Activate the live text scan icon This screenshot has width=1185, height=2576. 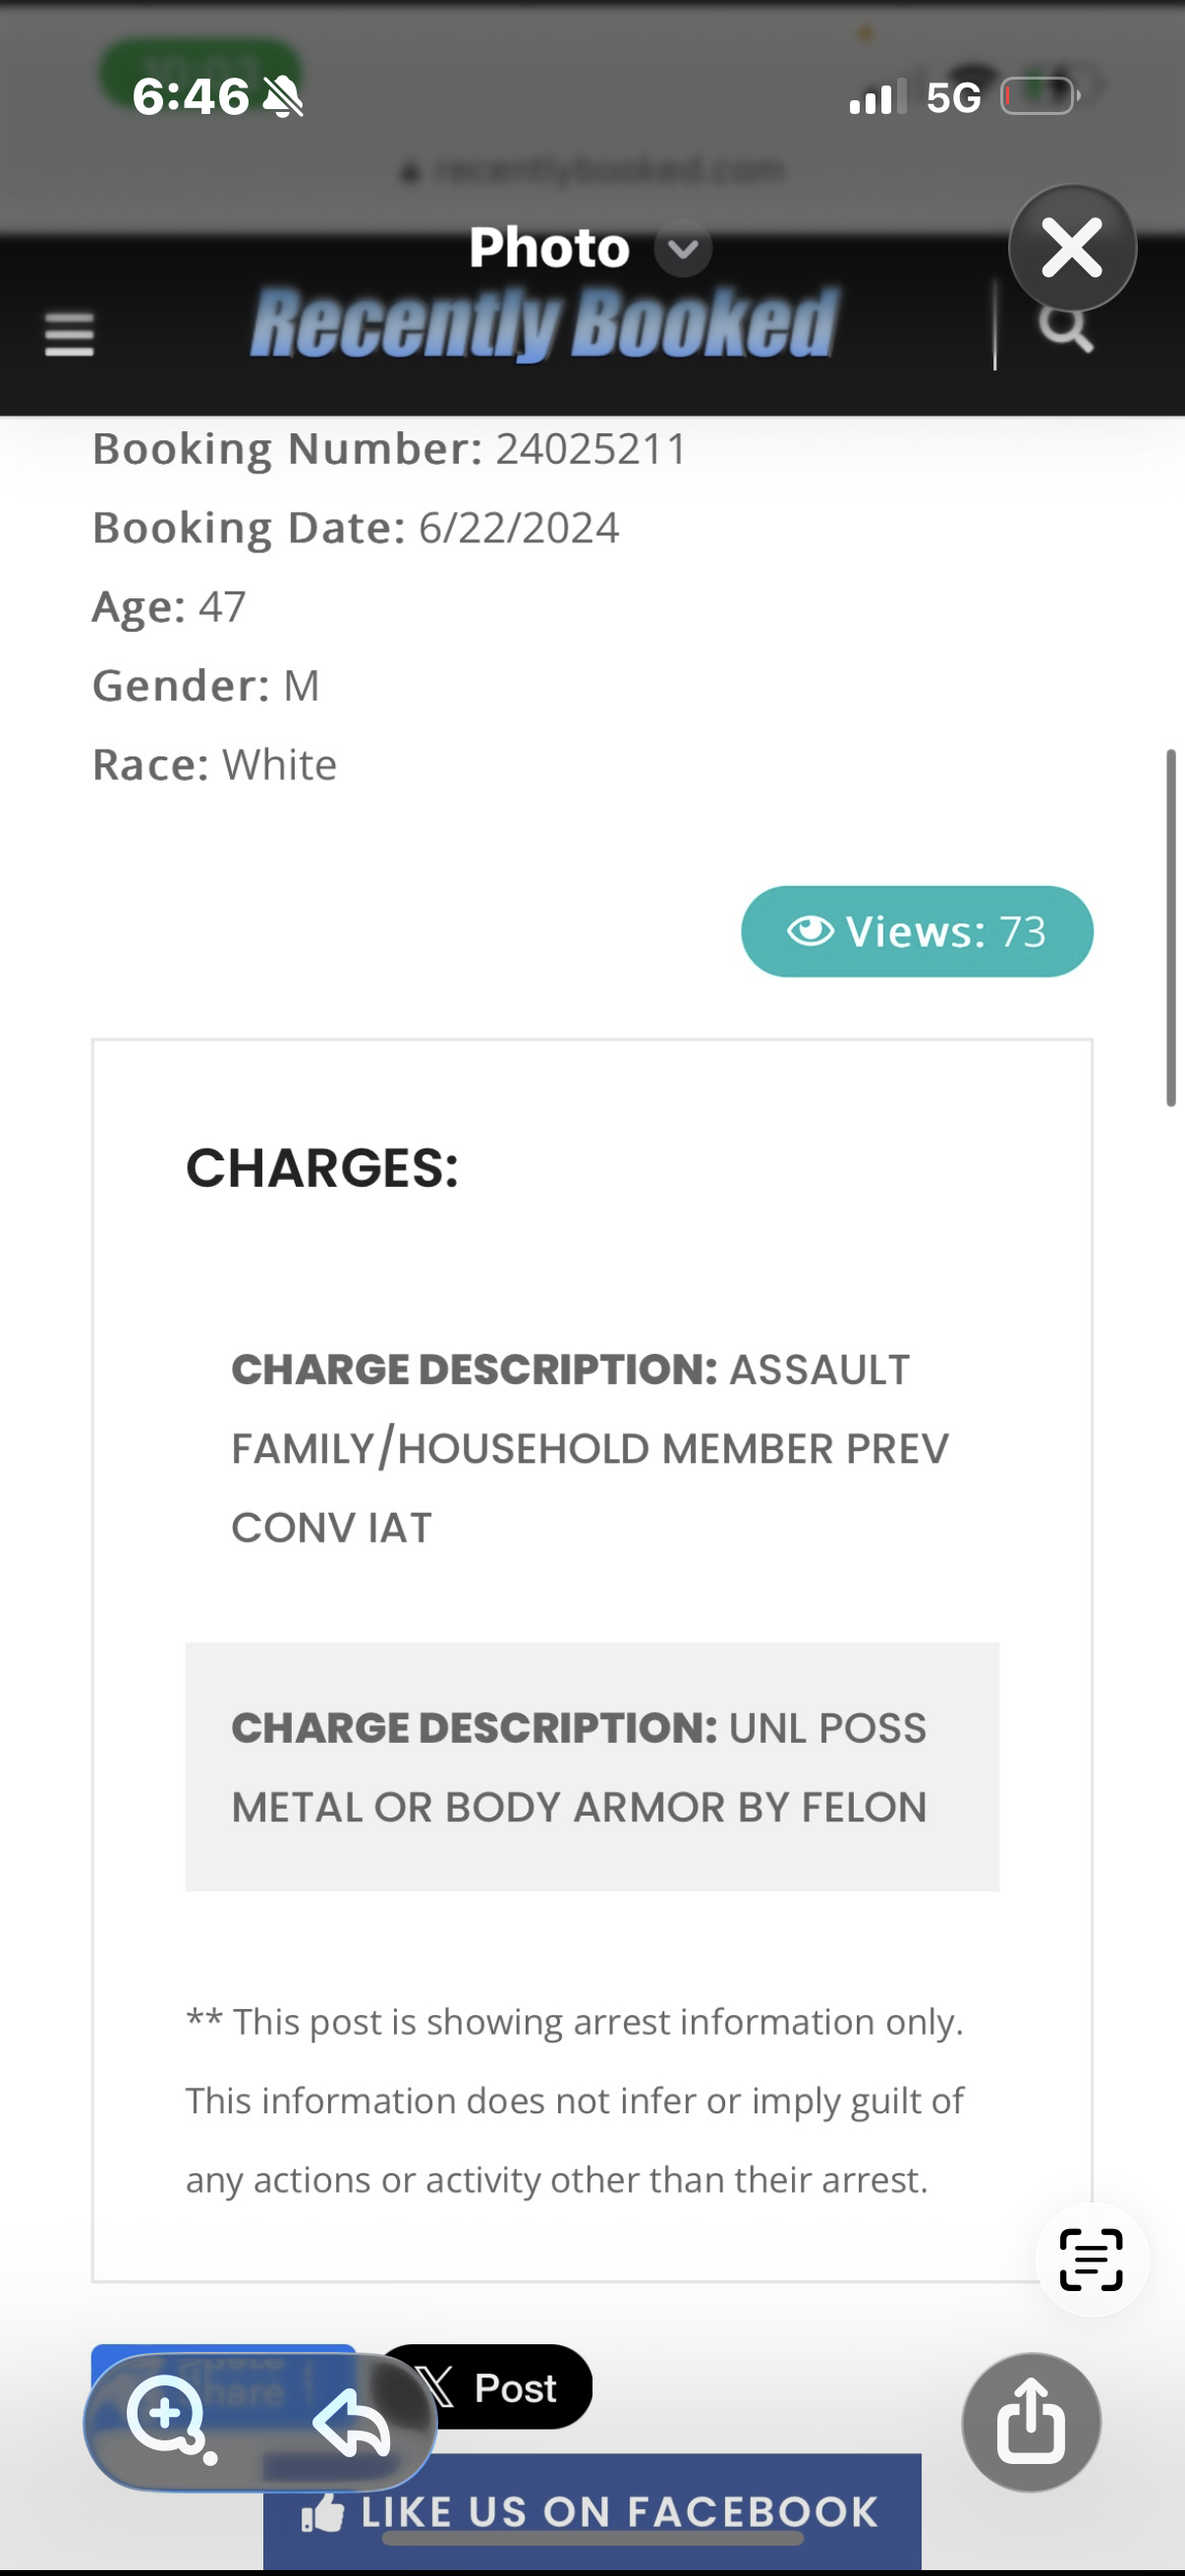pos(1091,2259)
